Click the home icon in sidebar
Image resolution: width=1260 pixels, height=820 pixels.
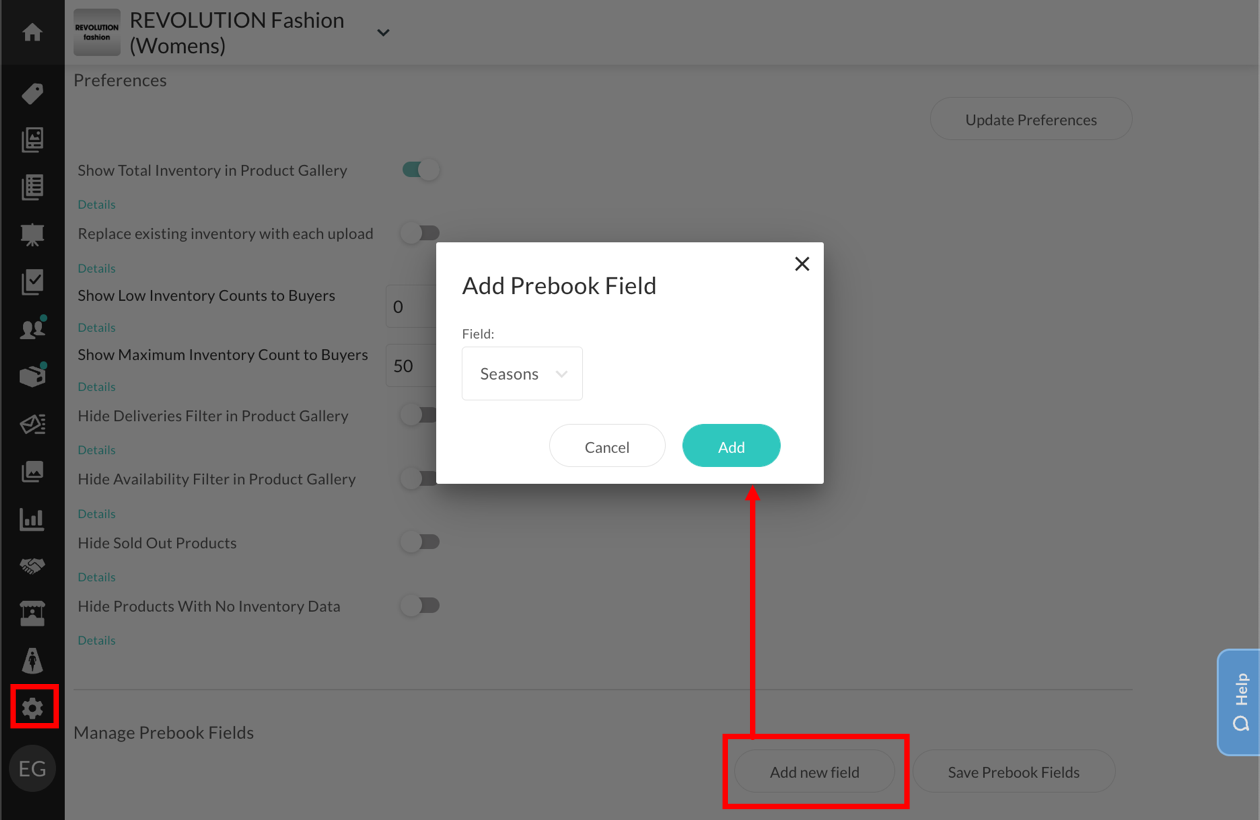pyautogui.click(x=32, y=32)
